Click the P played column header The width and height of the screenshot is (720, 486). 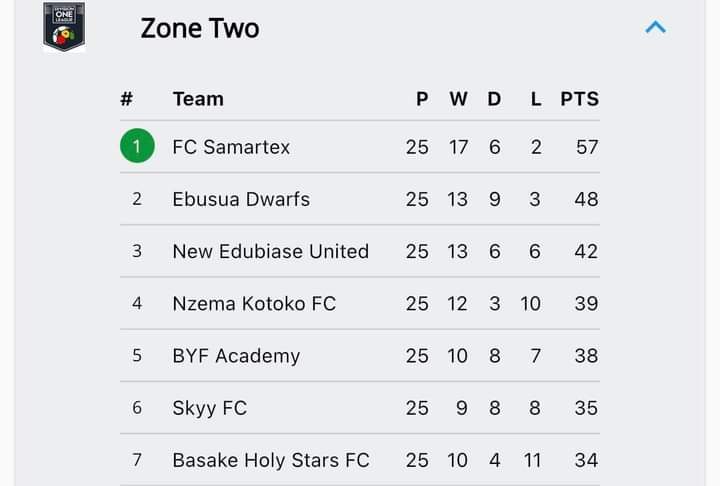pos(422,99)
